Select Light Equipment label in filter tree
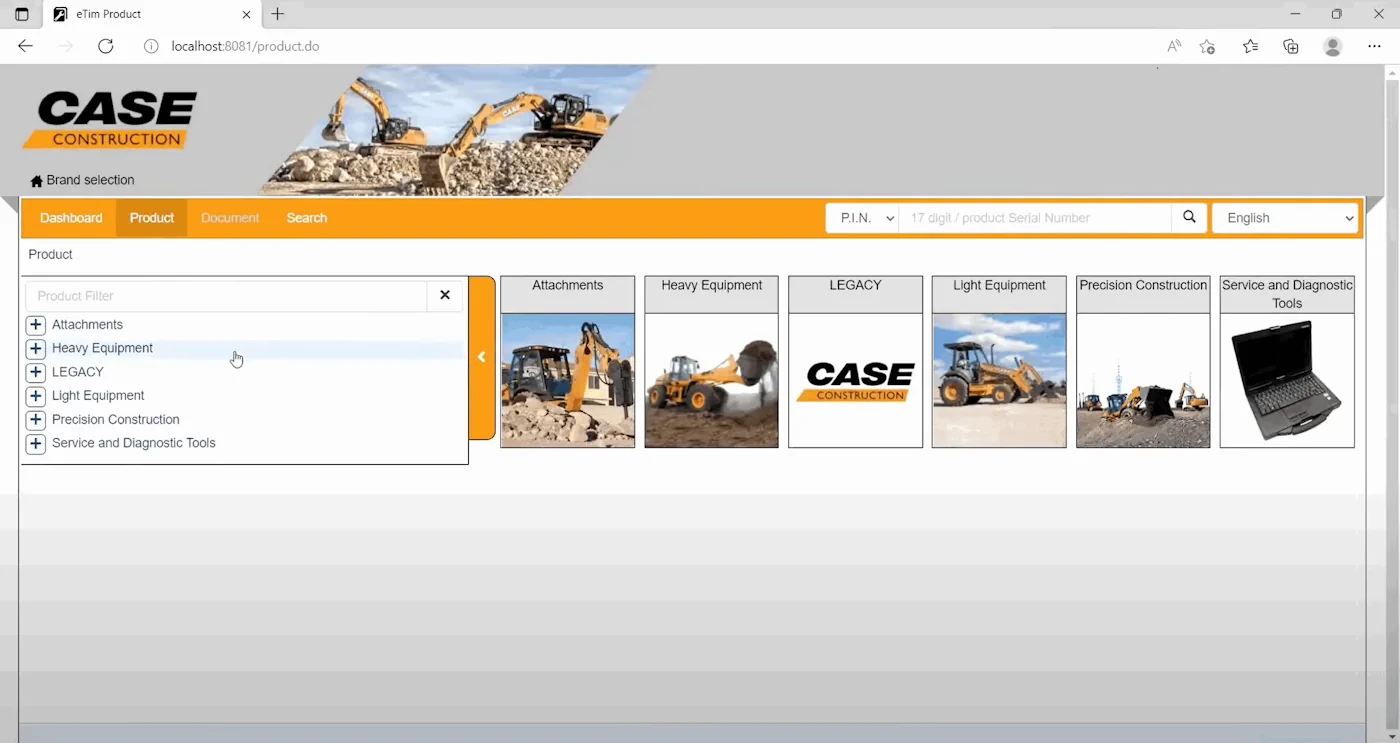 [98, 396]
